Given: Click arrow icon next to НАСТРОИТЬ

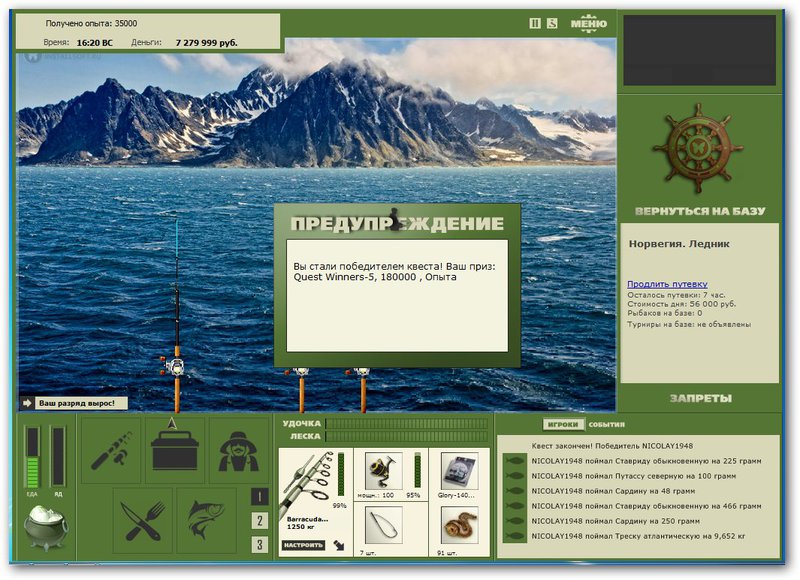Looking at the screenshot, I should click(339, 545).
